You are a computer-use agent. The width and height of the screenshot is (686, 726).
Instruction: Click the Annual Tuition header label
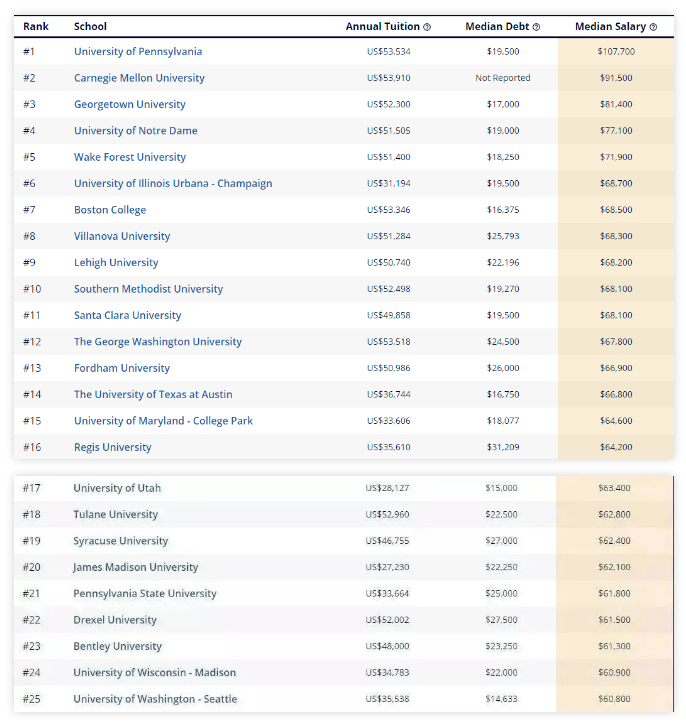[383, 26]
